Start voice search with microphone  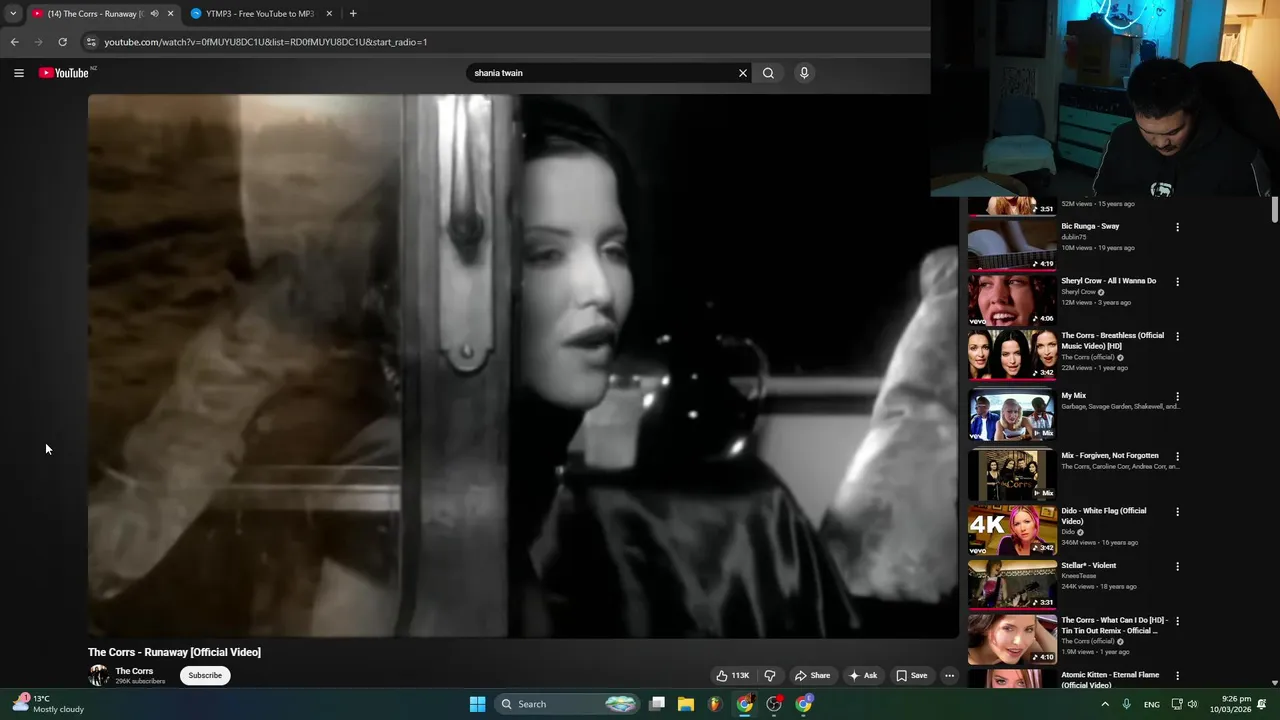pyautogui.click(x=804, y=73)
